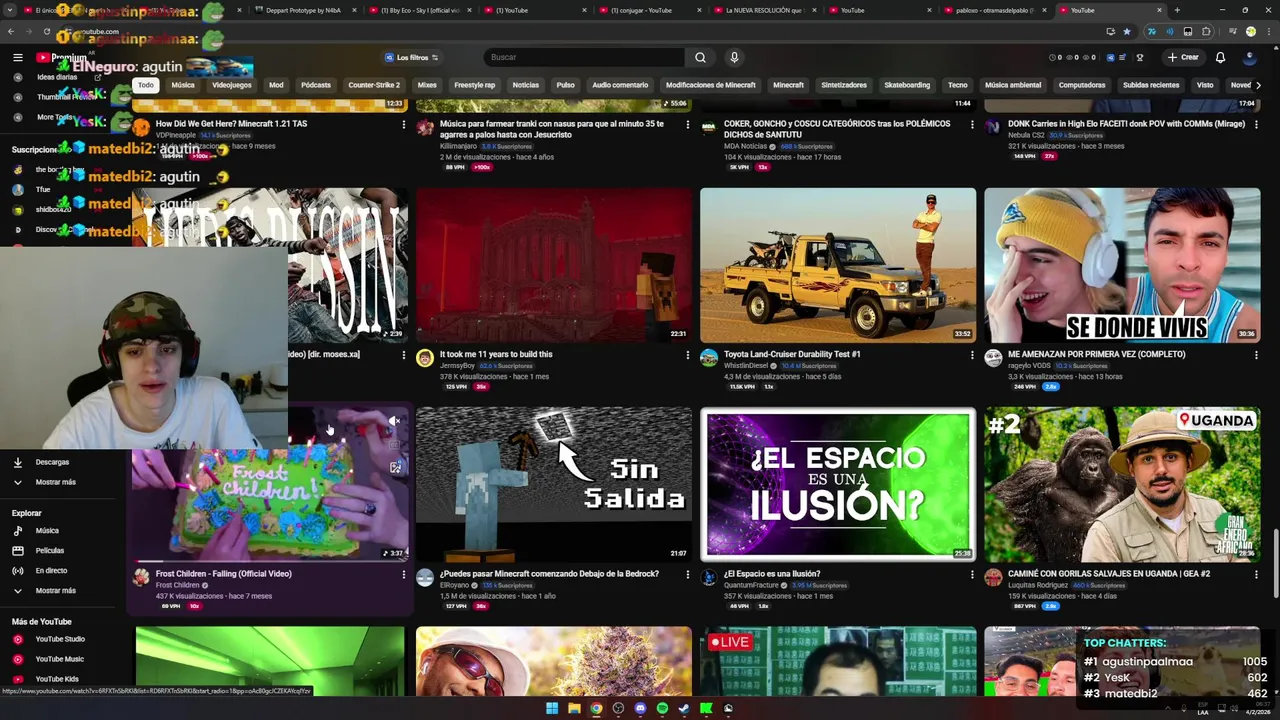Open JermsyBoy channel avatar
Screen dimensions: 1280x720
(425, 358)
